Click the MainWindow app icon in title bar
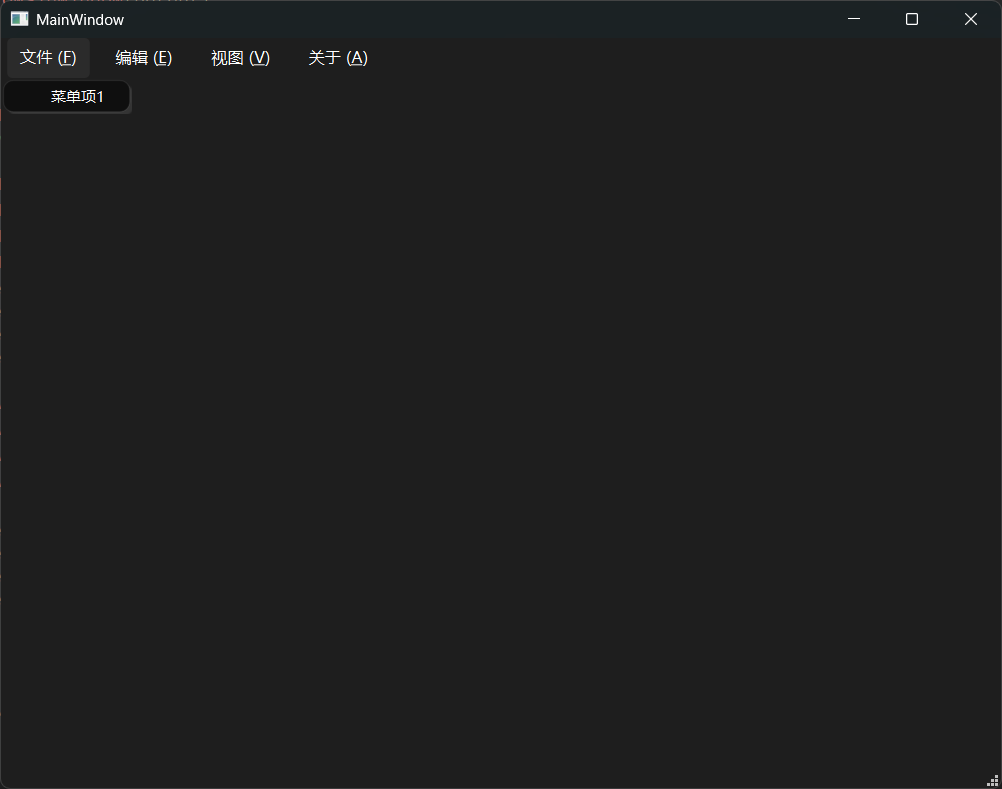Image resolution: width=1002 pixels, height=789 pixels. [20, 19]
